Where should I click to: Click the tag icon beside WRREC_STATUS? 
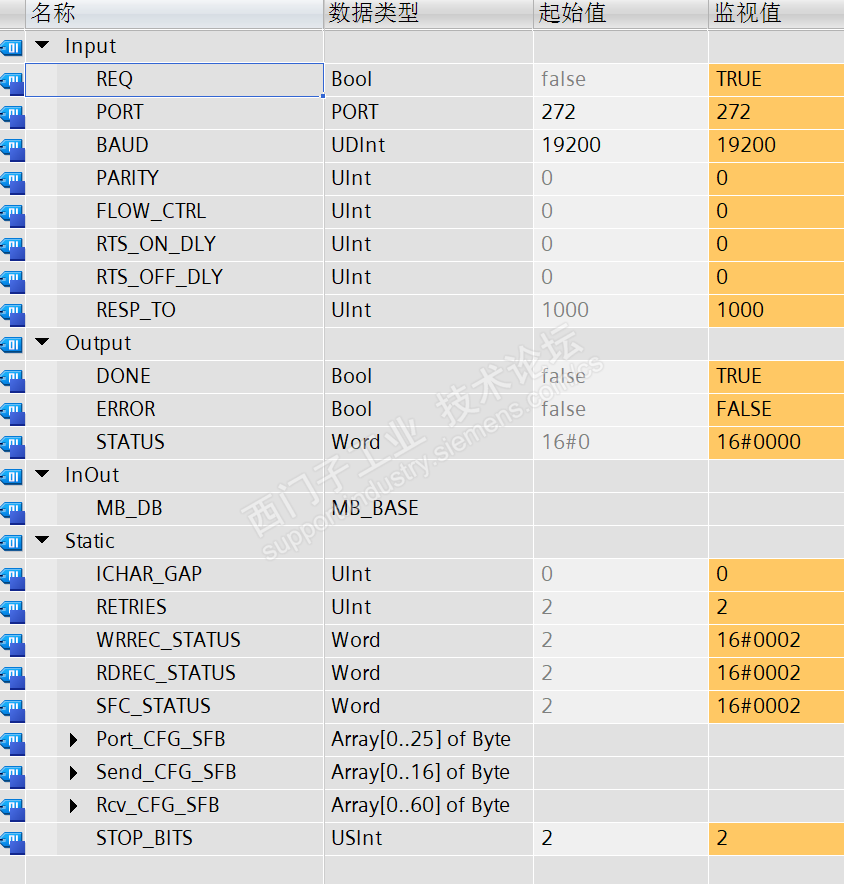click(13, 643)
